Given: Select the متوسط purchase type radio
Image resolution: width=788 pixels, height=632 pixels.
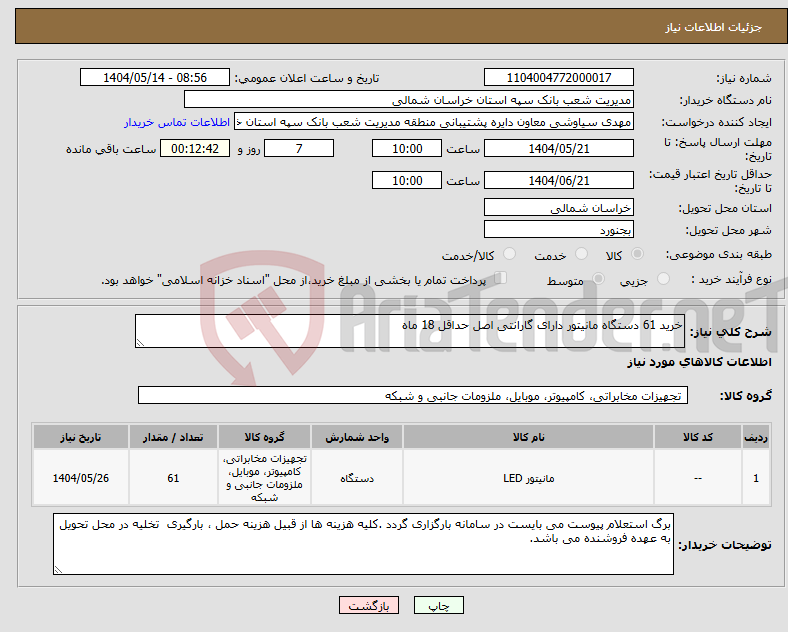Looking at the screenshot, I should click(x=598, y=279).
